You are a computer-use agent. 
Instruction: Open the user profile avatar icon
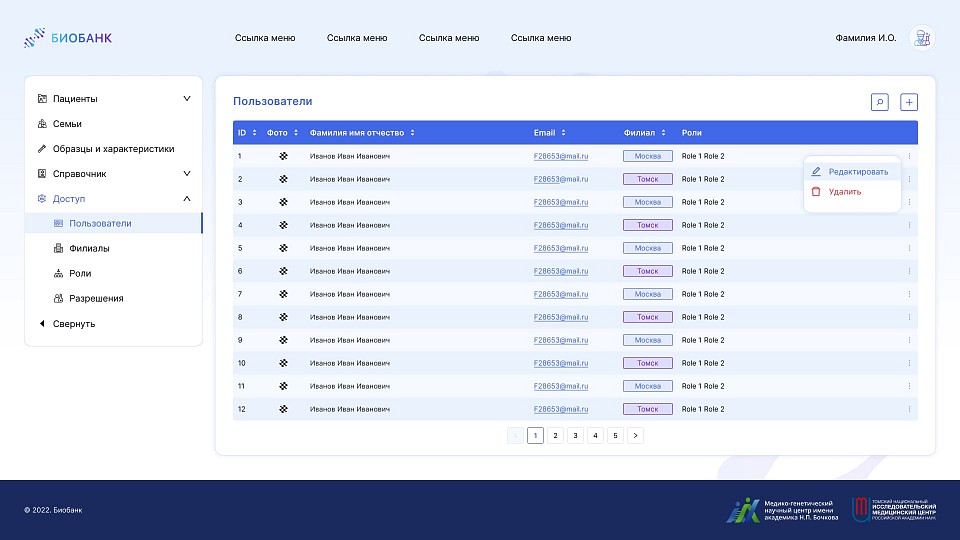pos(922,38)
